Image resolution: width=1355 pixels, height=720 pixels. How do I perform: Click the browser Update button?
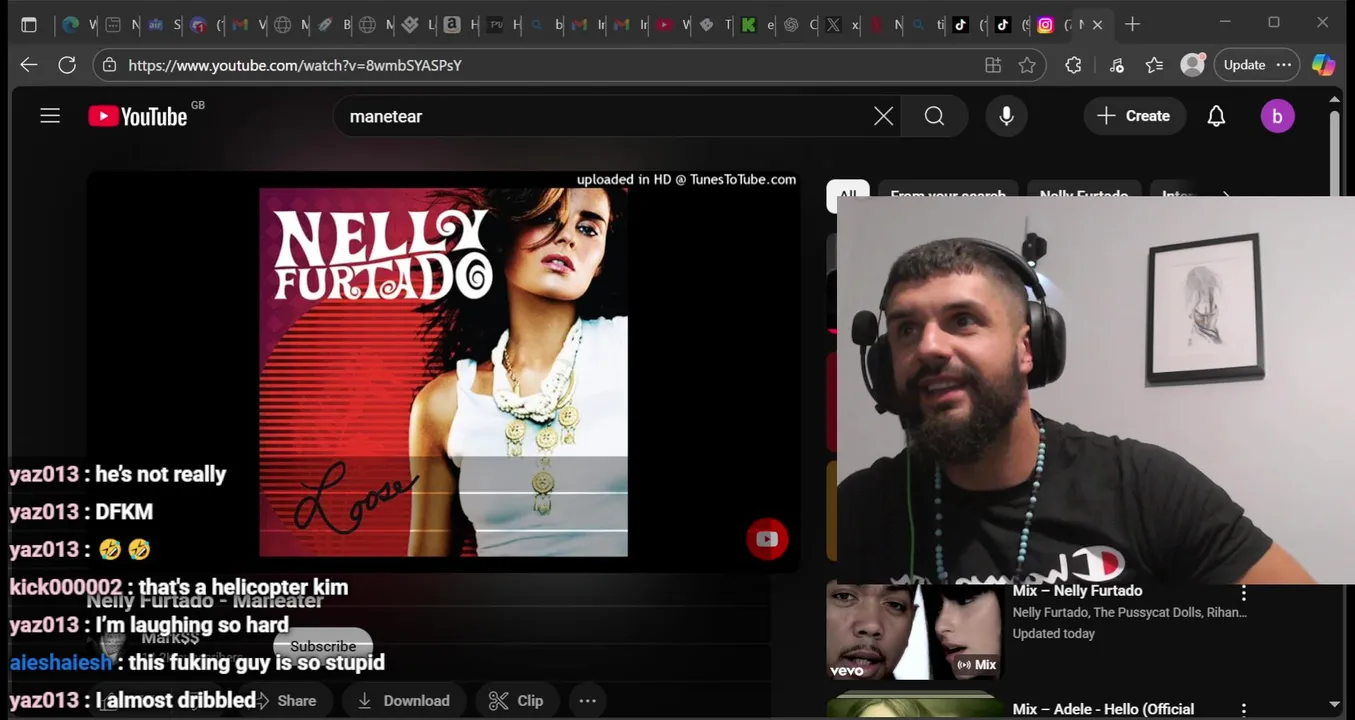pos(1245,65)
